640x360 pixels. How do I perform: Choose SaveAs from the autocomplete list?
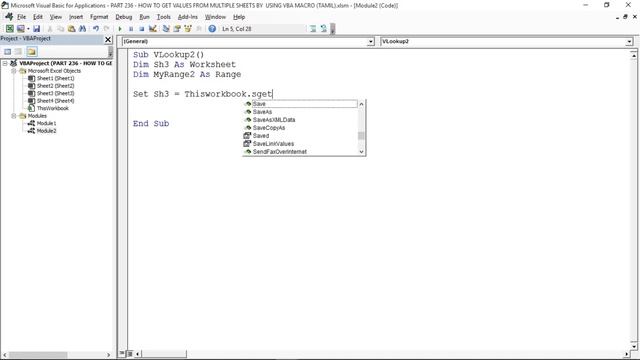pyautogui.click(x=300, y=112)
